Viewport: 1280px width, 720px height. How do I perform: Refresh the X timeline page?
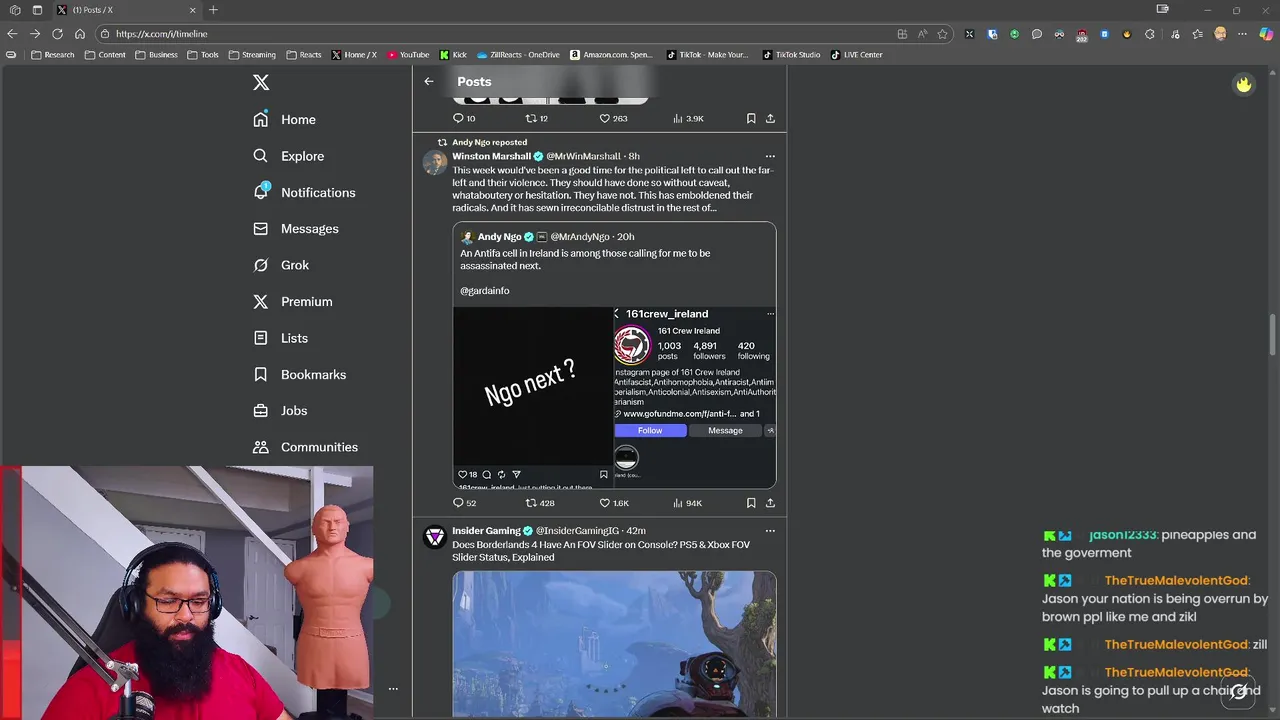coord(57,34)
